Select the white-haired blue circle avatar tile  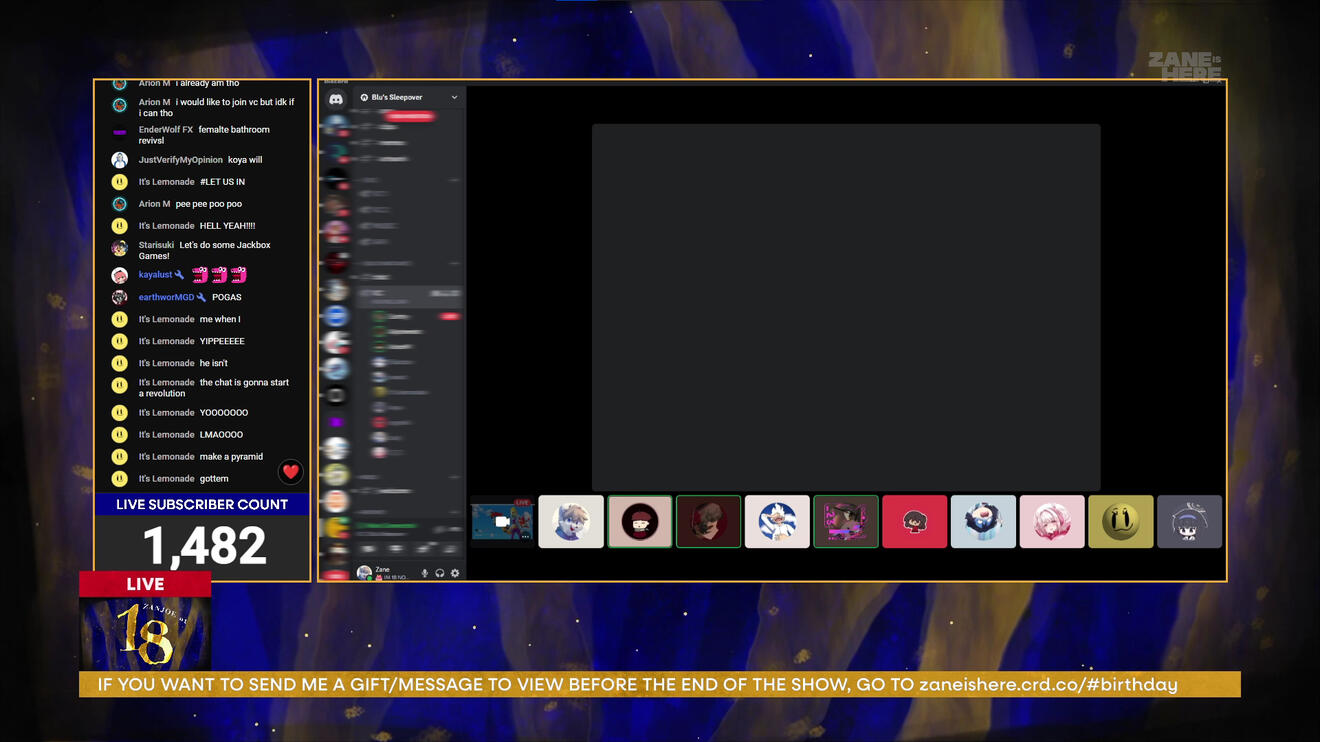(777, 522)
